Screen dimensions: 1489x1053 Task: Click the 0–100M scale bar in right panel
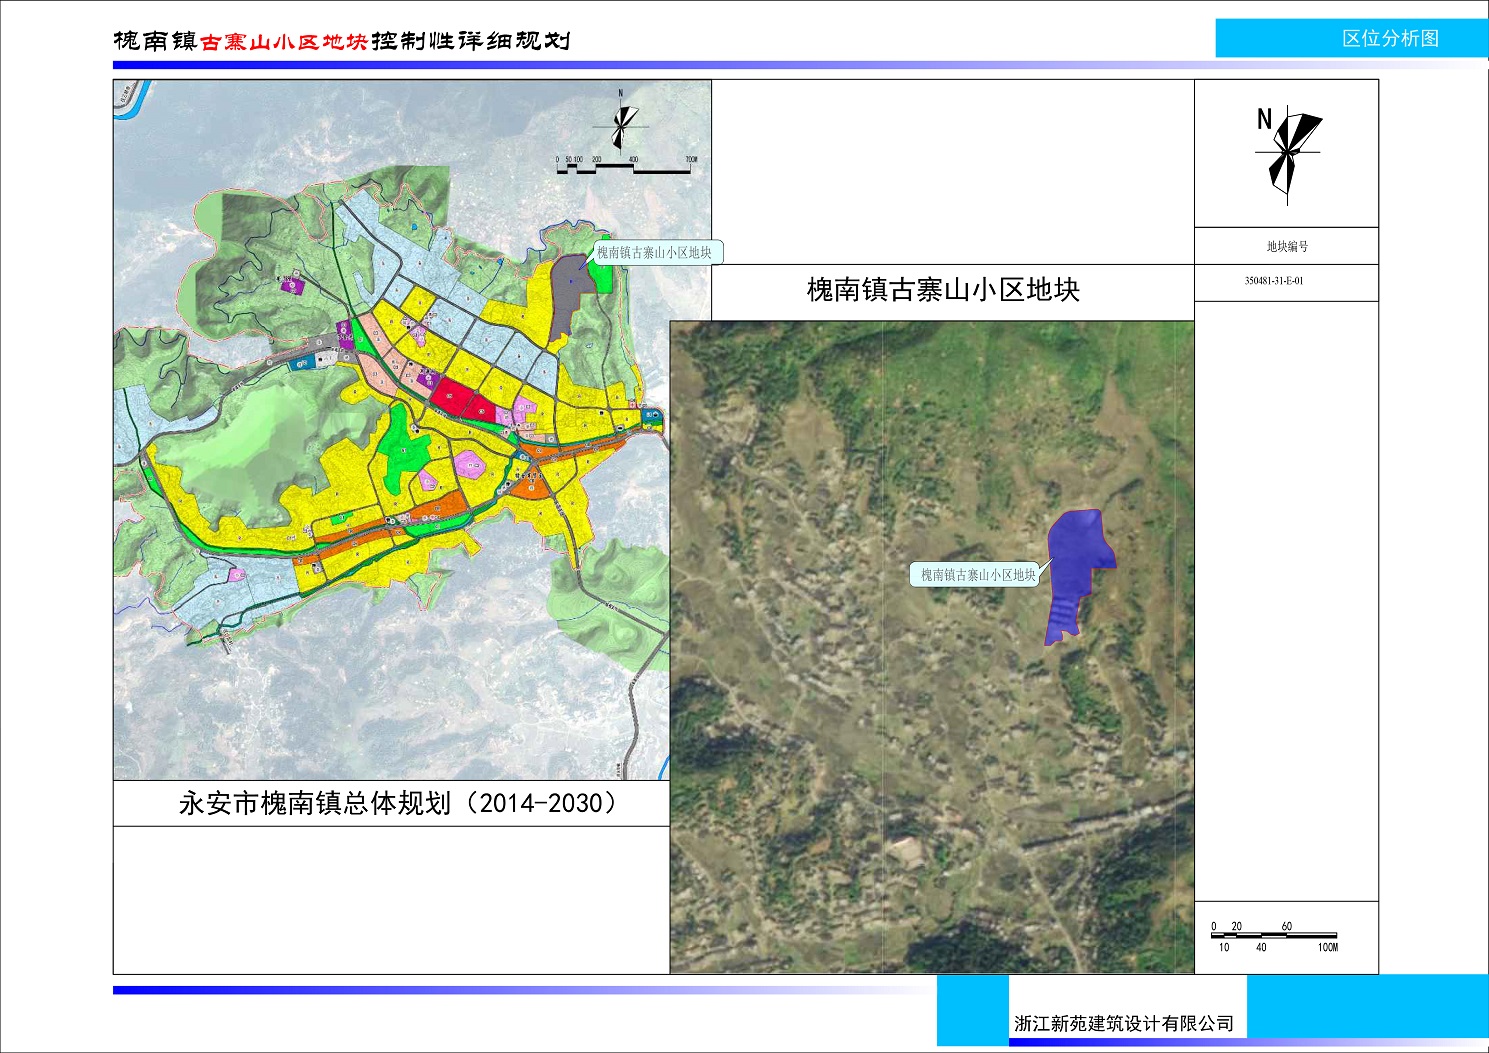[x=1273, y=936]
